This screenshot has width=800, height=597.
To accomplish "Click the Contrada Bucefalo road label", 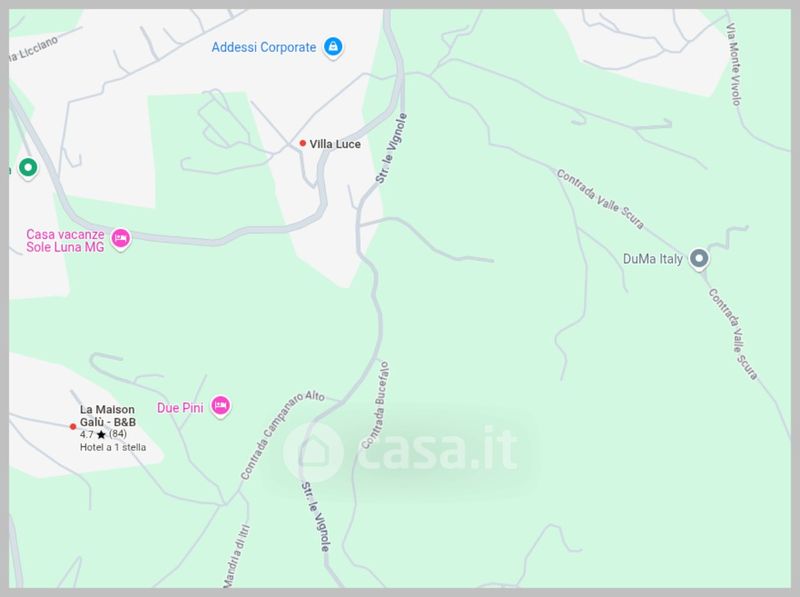I will point(375,405).
